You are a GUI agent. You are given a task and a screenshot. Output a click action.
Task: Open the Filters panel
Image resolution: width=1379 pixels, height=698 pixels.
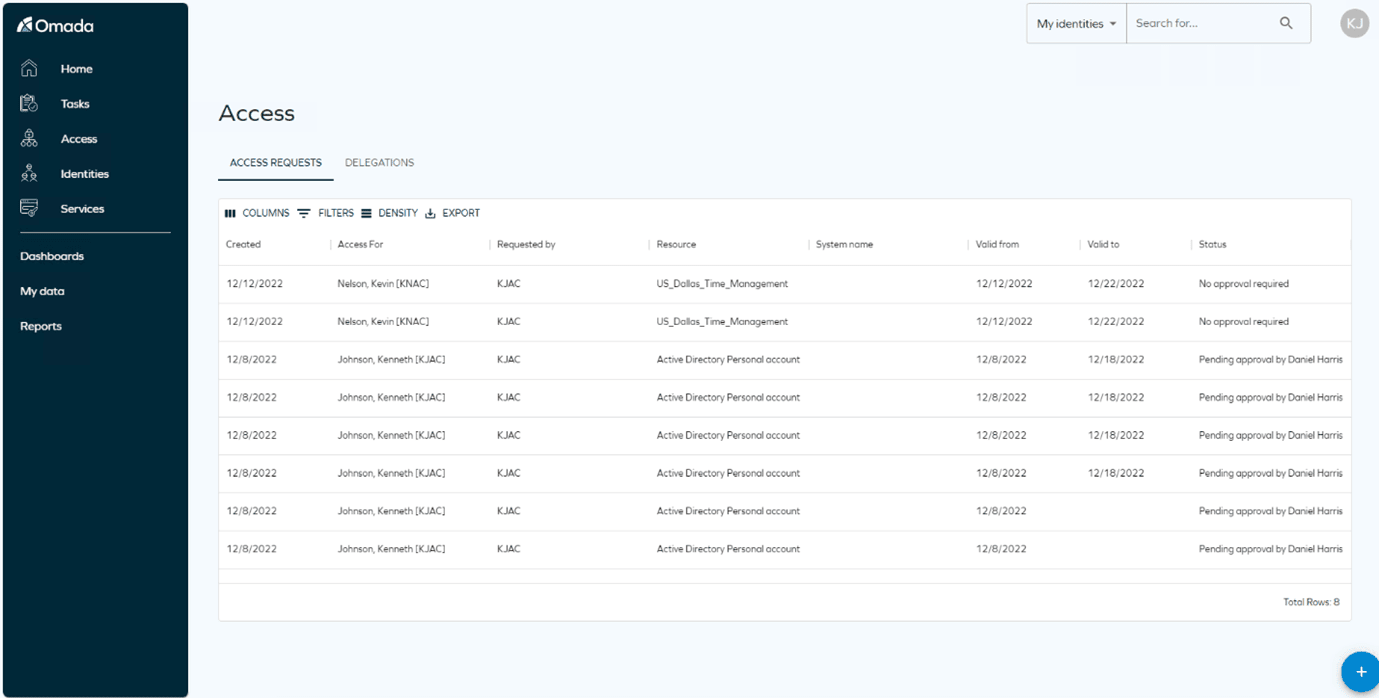click(327, 212)
